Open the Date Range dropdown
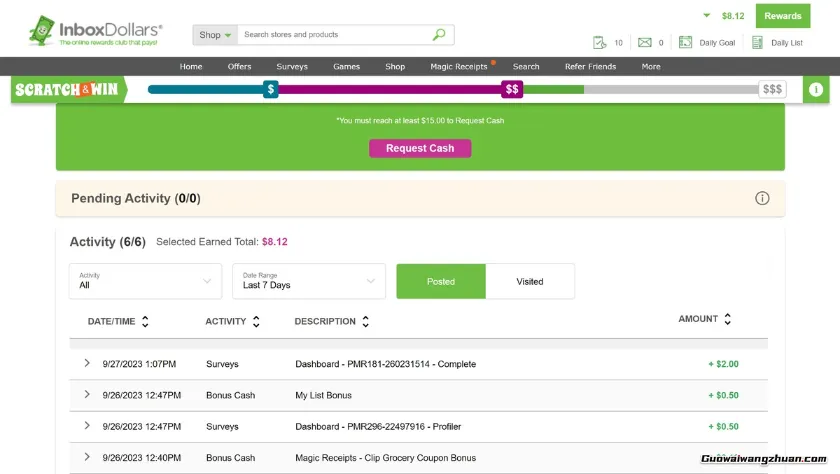Screen dimensions: 840x474 click(x=308, y=281)
